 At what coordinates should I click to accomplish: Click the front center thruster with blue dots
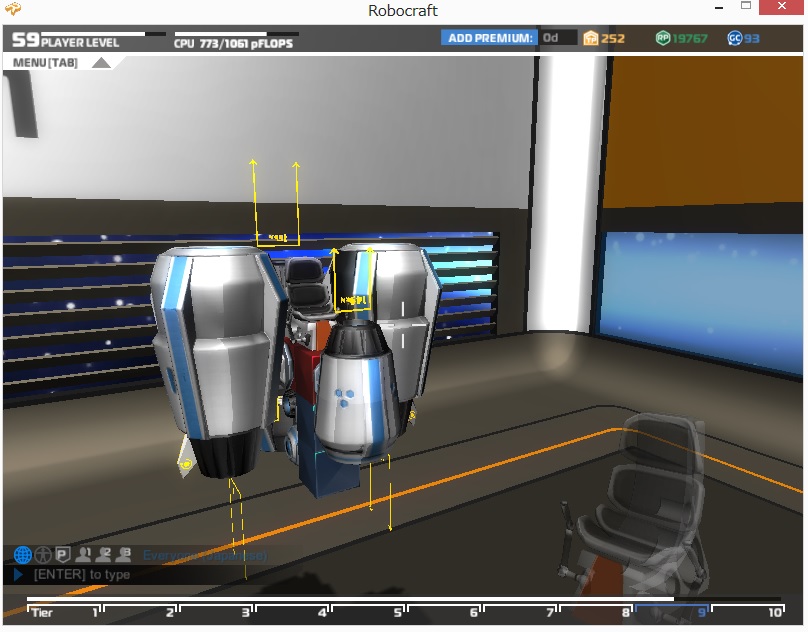(x=358, y=392)
